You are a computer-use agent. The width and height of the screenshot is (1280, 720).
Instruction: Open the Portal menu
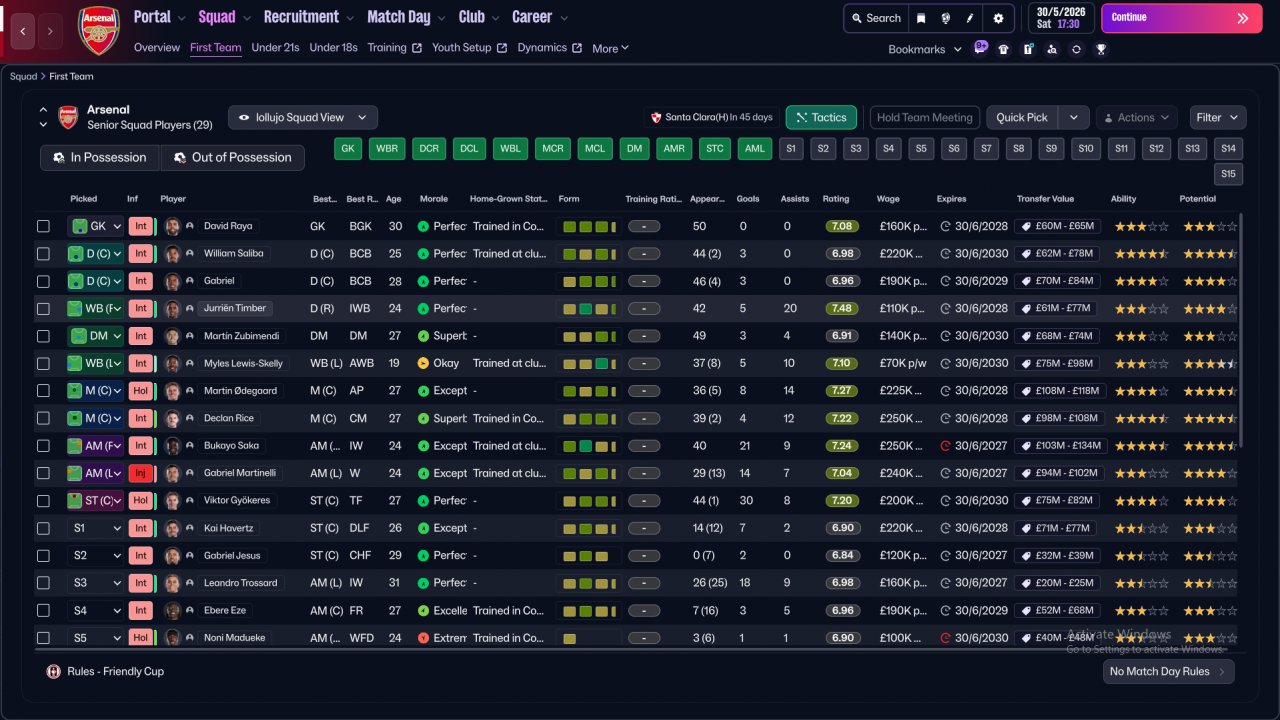(160, 17)
